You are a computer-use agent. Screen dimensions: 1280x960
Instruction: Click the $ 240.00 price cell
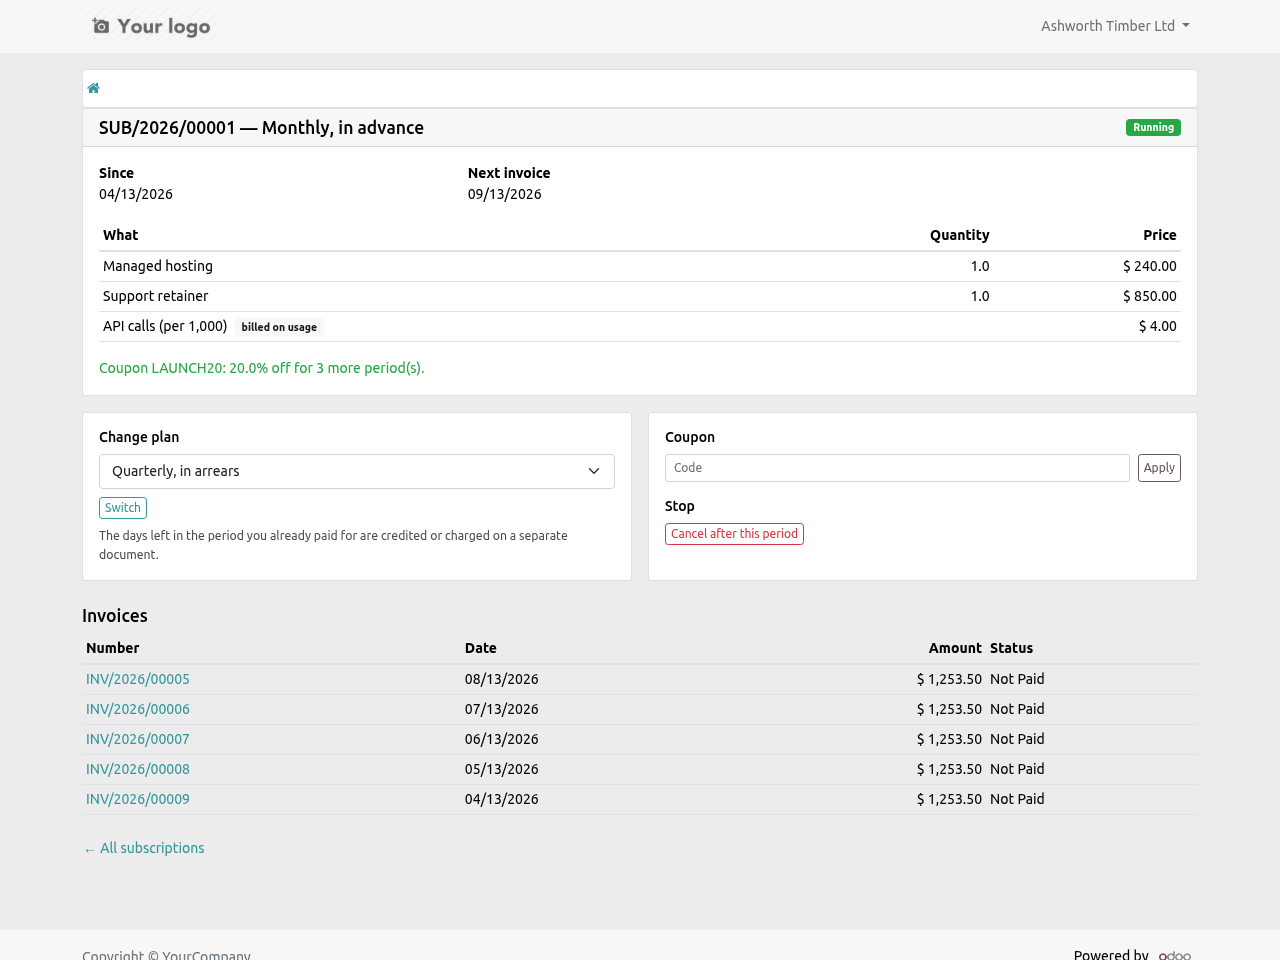coord(1150,266)
